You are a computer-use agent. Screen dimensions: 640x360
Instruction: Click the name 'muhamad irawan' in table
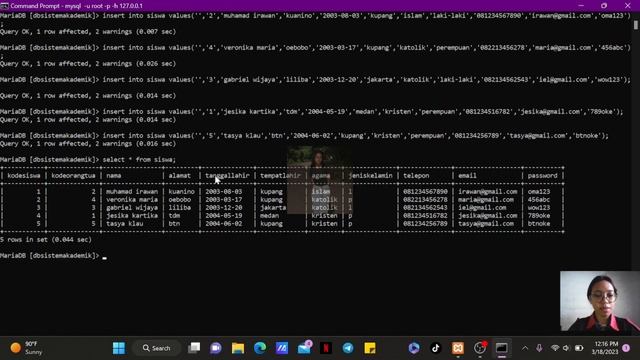point(132,191)
